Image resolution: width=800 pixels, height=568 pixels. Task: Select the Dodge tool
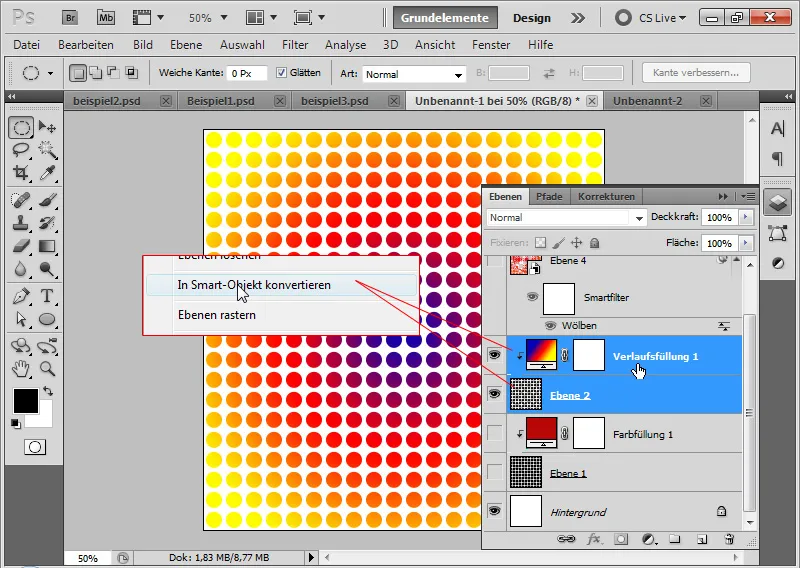click(47, 269)
